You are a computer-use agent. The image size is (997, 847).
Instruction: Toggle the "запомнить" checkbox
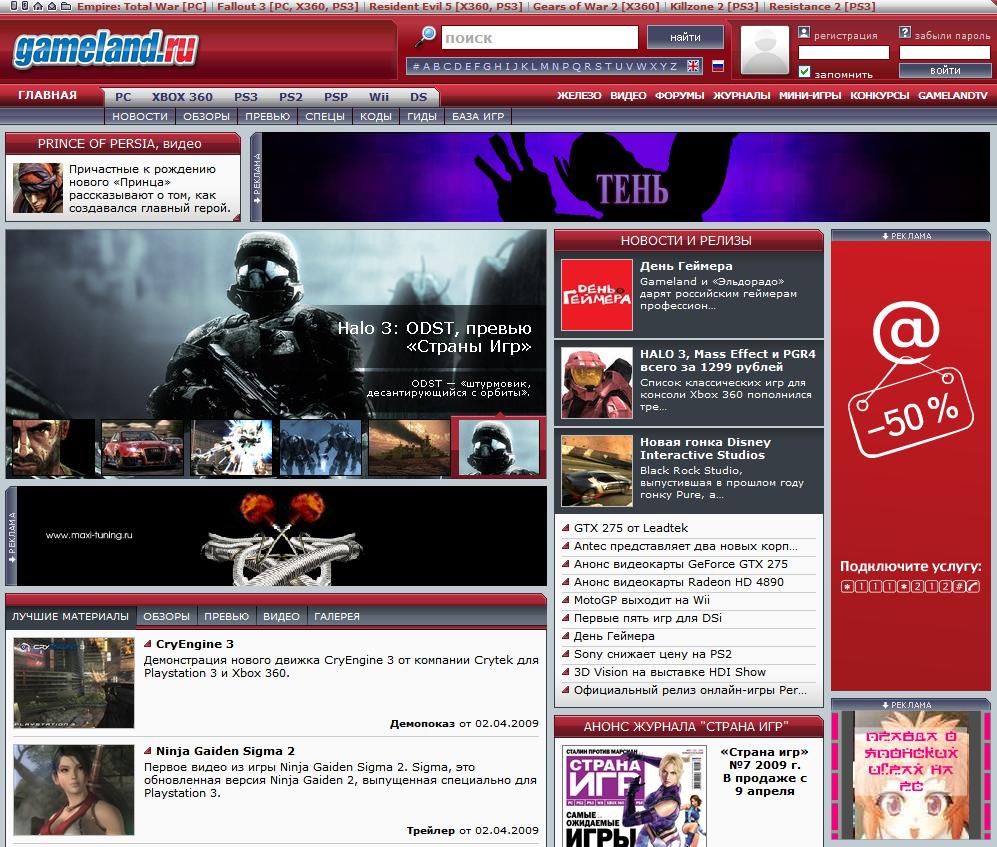[804, 72]
